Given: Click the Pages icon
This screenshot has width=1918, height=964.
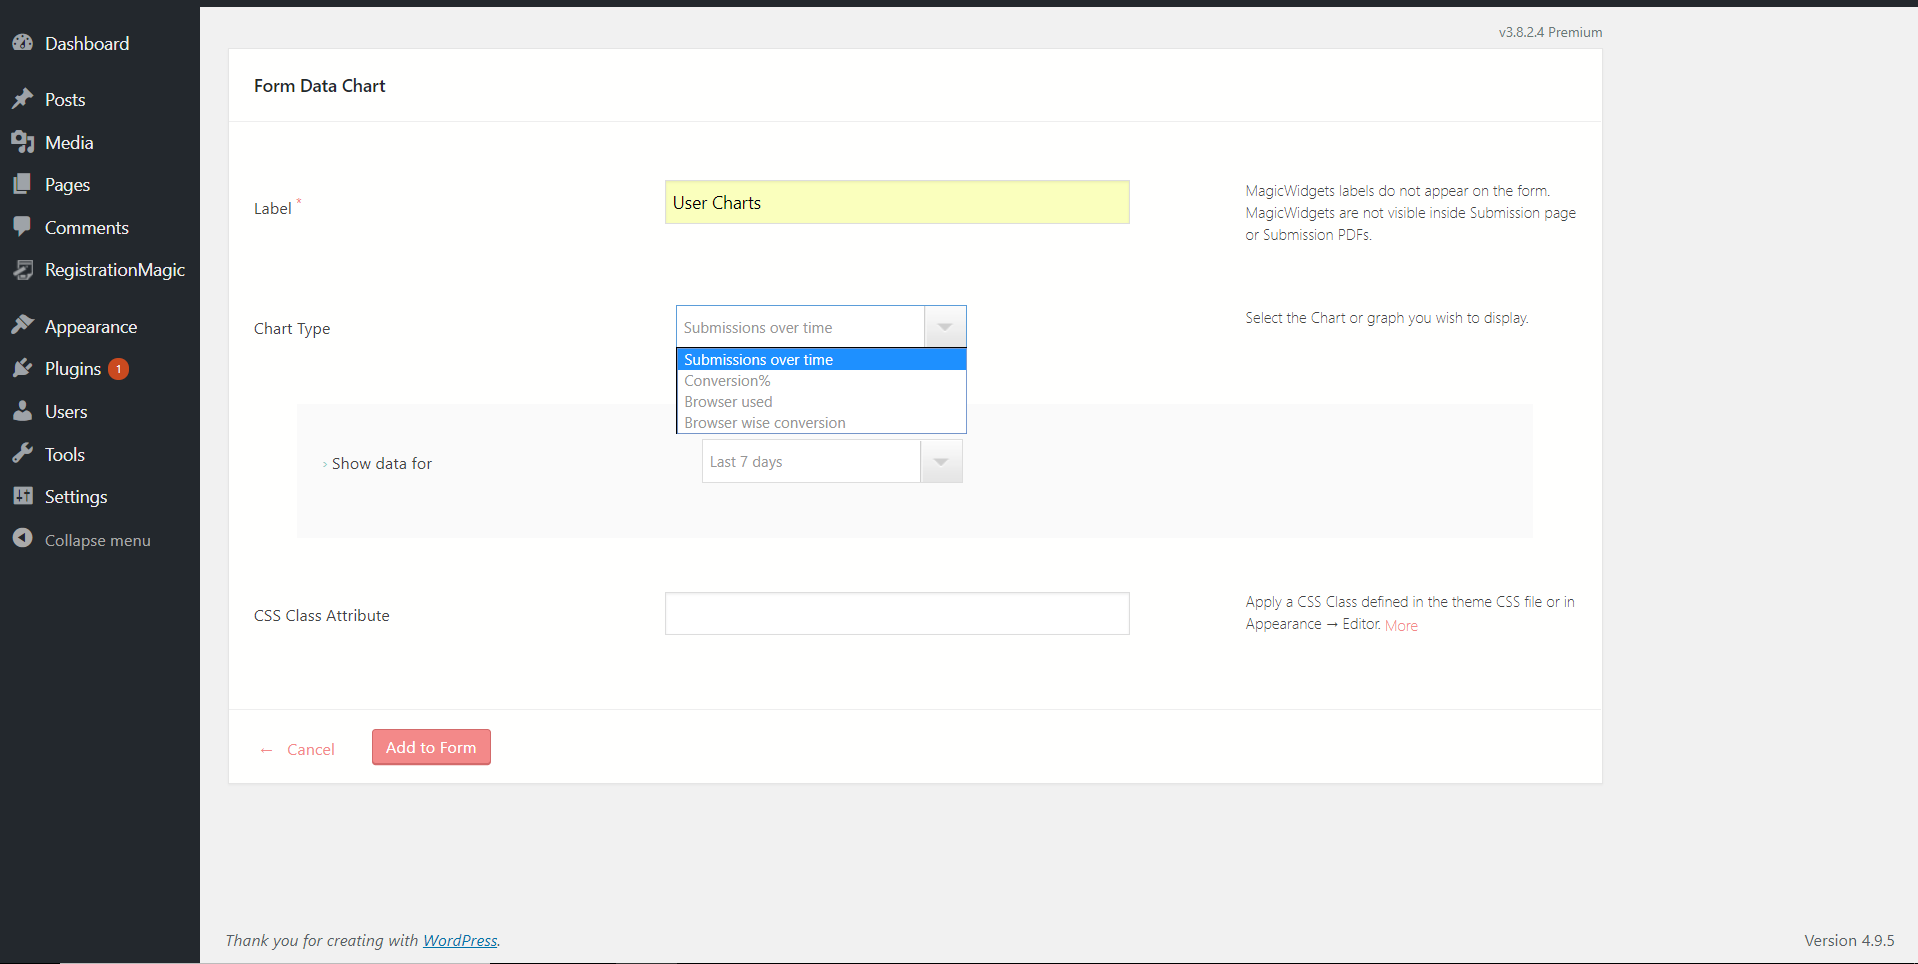Looking at the screenshot, I should (24, 184).
